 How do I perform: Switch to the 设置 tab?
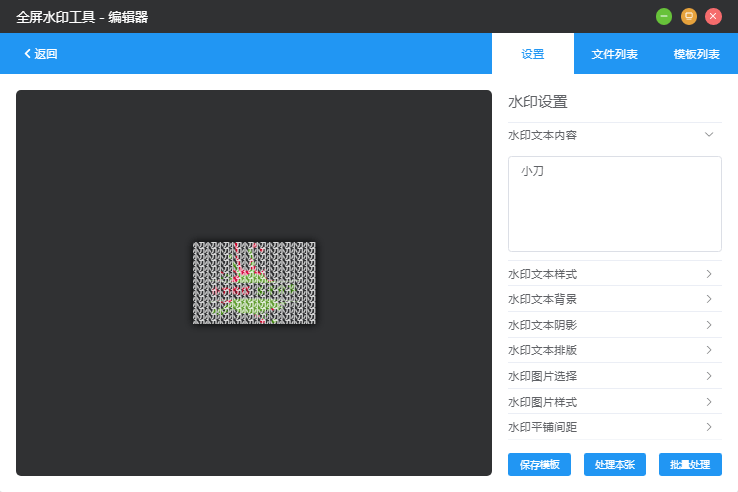point(533,54)
